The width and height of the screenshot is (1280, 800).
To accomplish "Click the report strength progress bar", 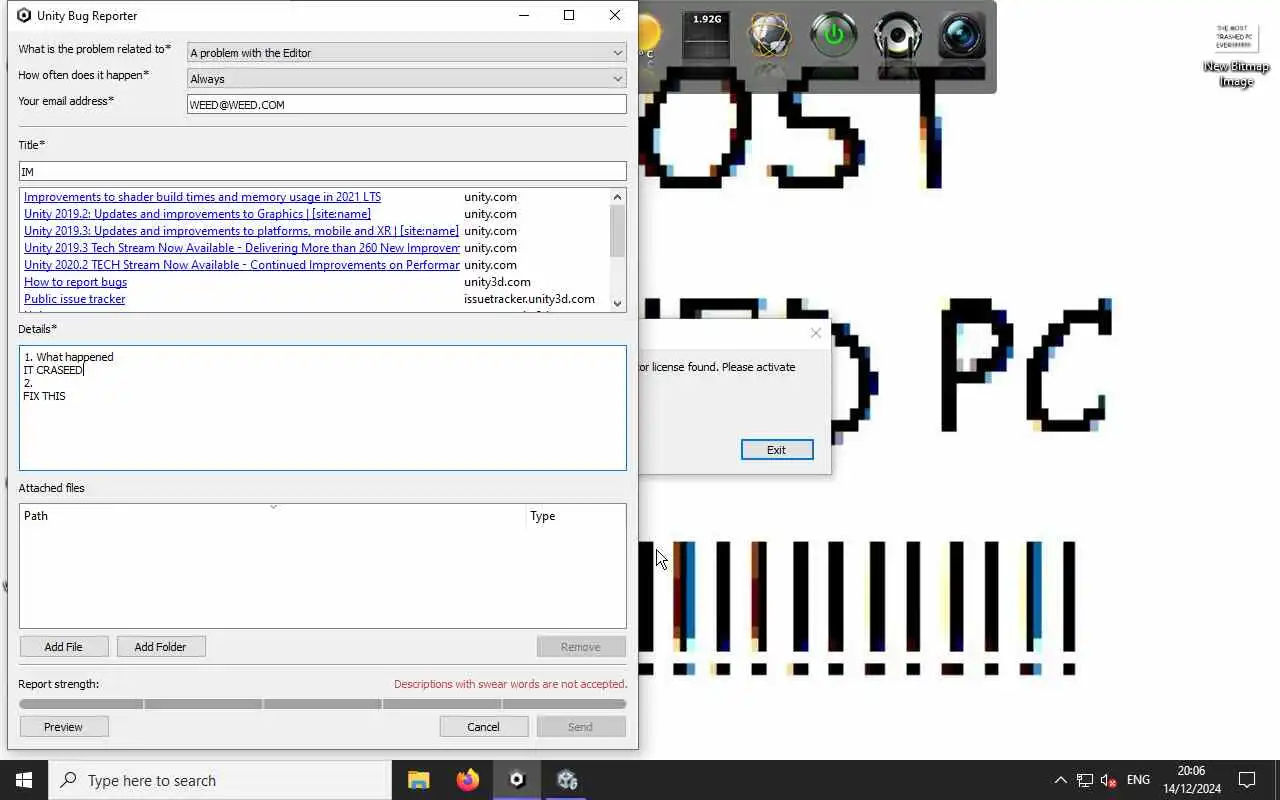I will click(x=322, y=704).
